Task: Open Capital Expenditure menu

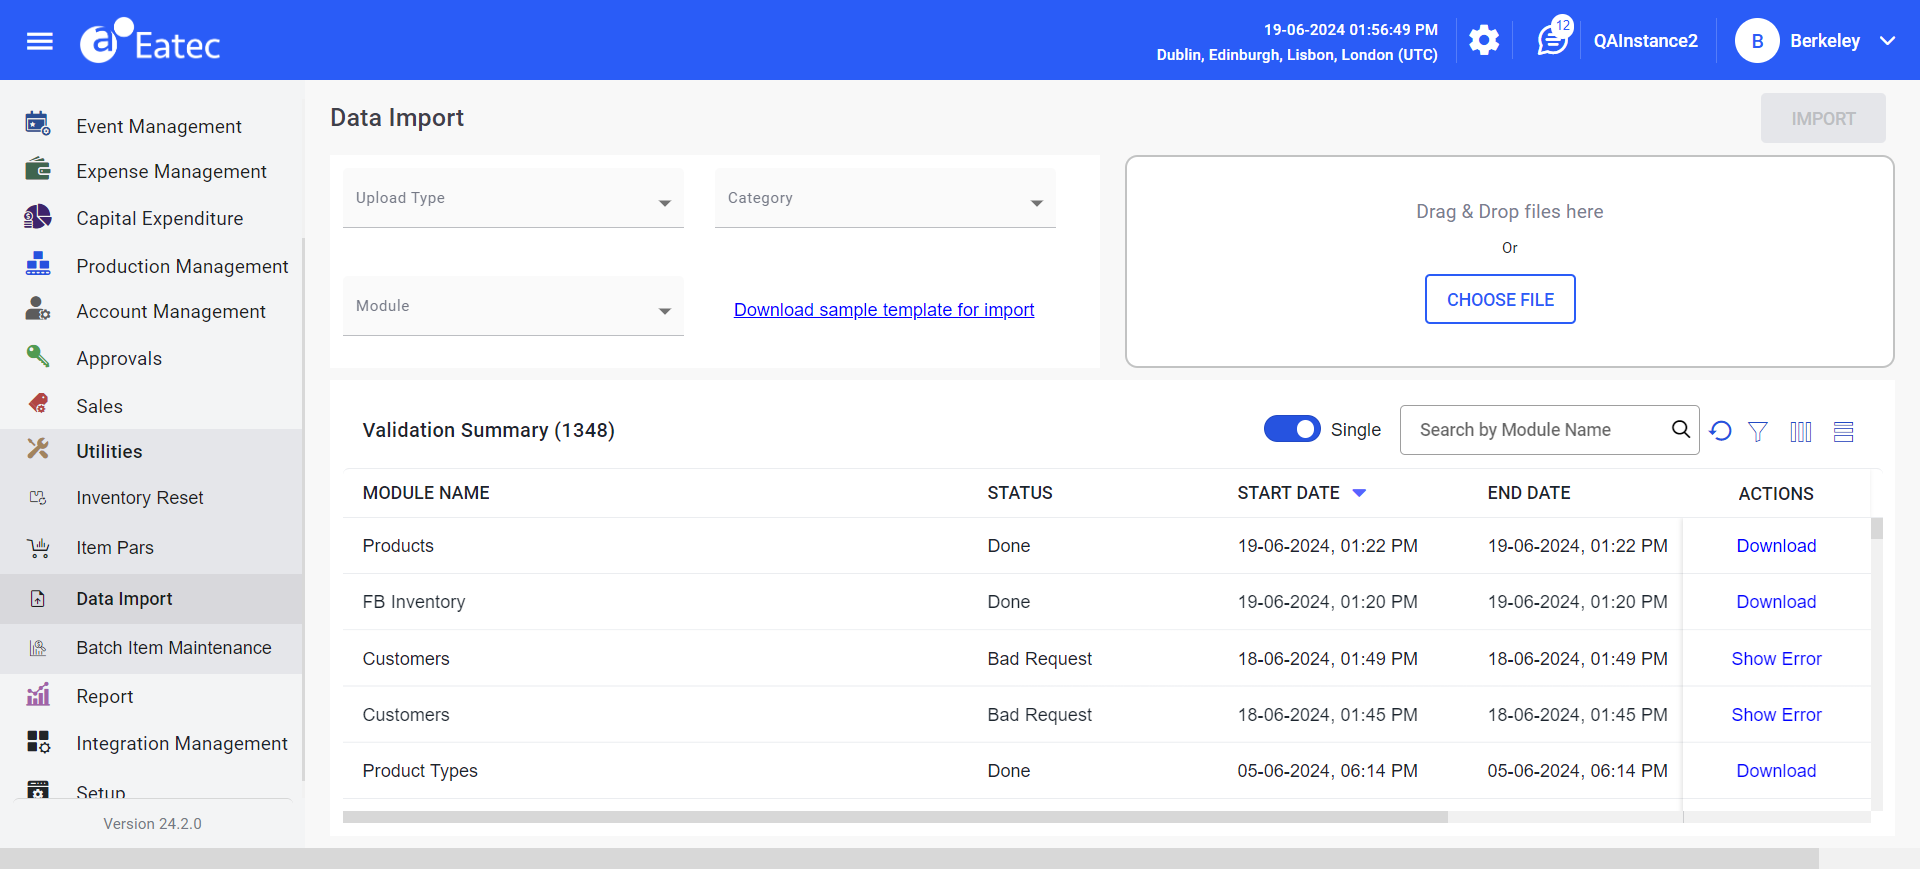Action: click(160, 218)
